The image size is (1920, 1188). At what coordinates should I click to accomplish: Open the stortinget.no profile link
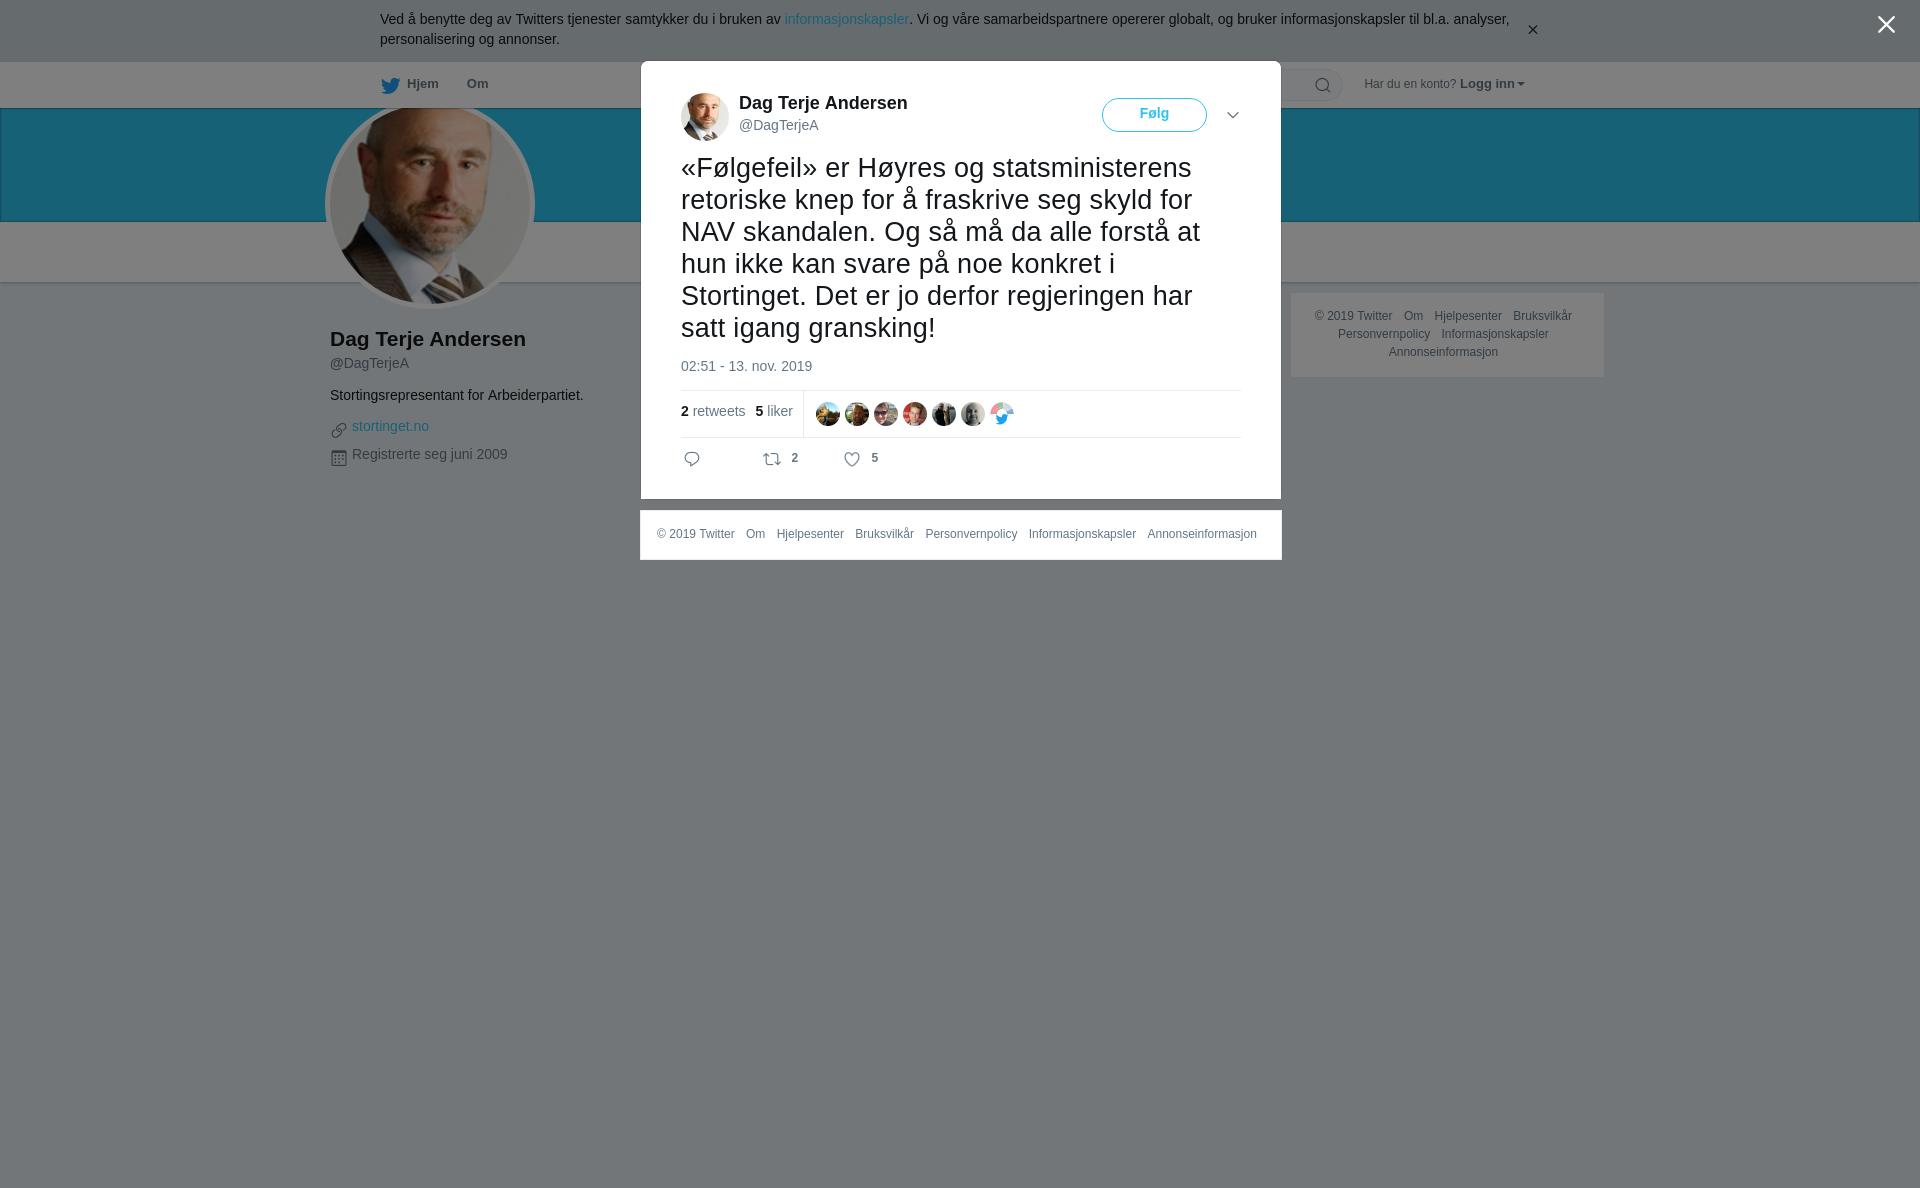[390, 426]
